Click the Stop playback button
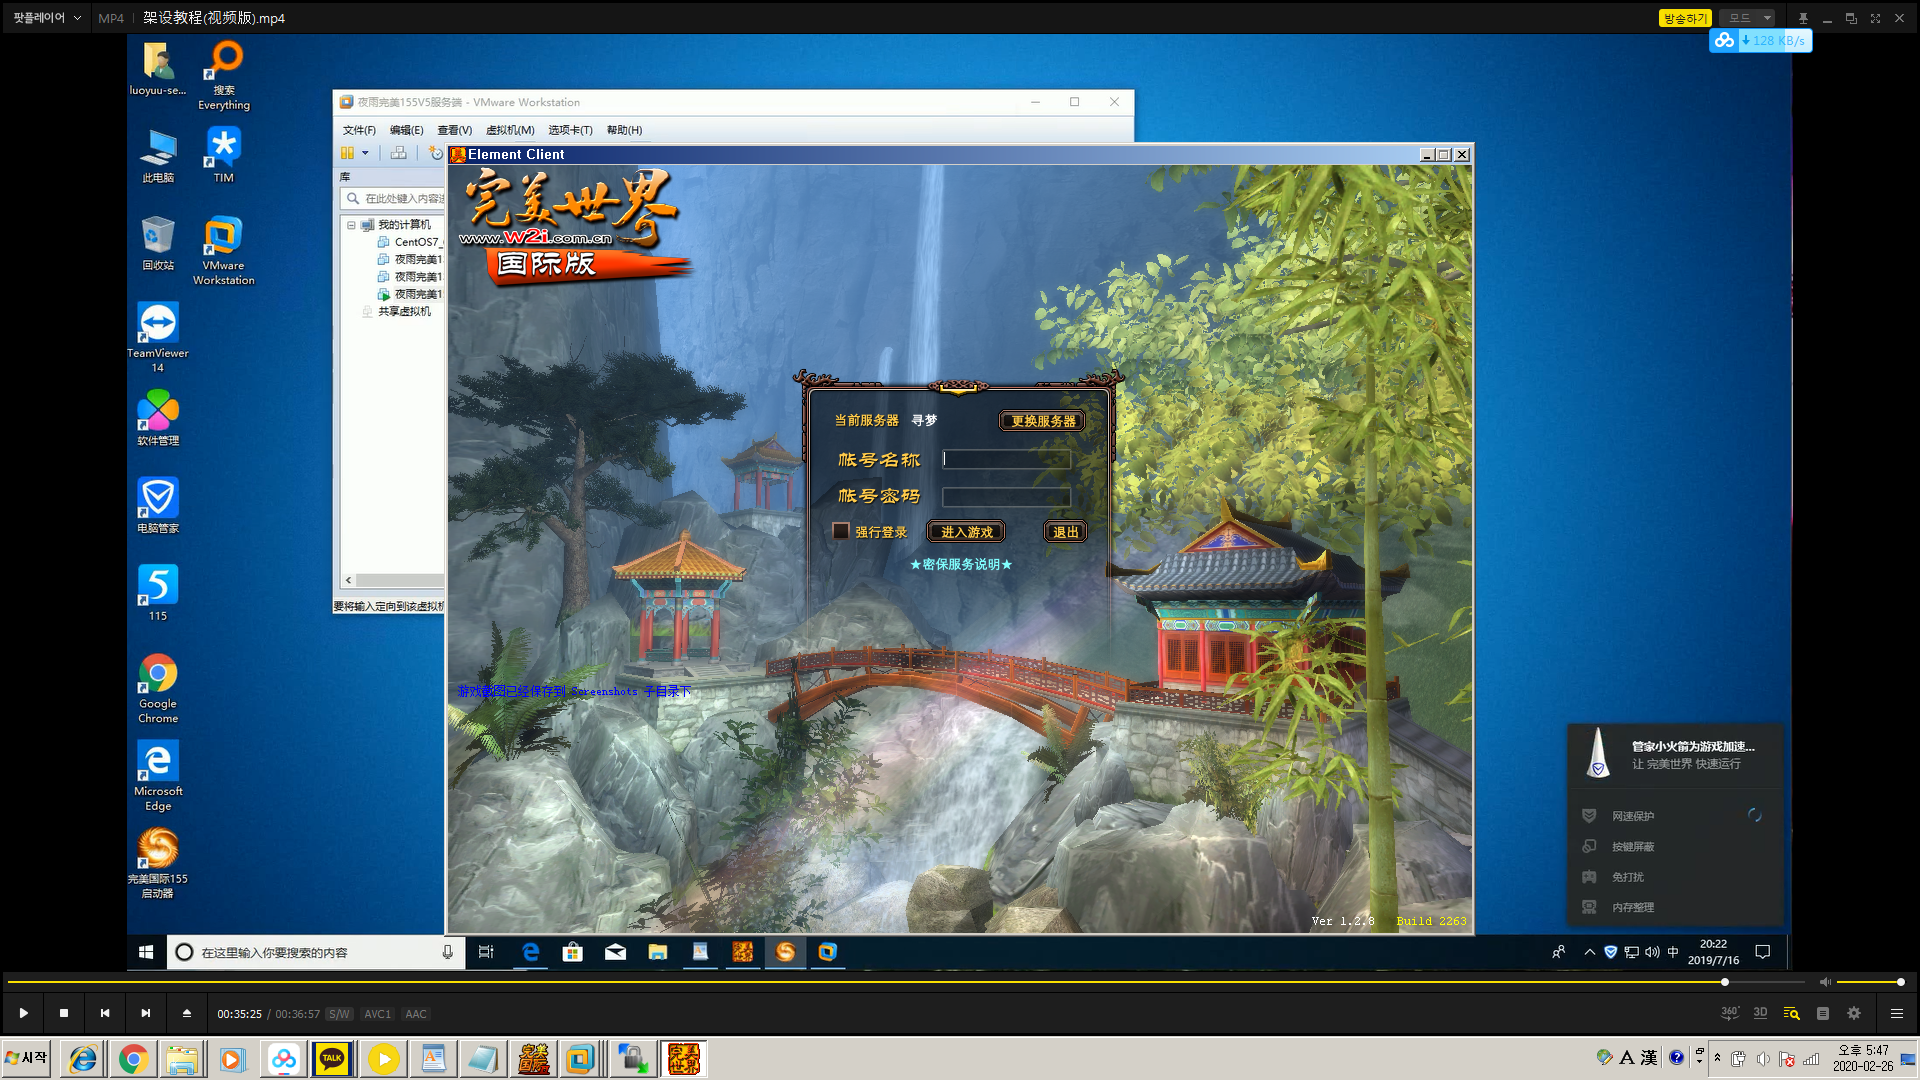The height and width of the screenshot is (1080, 1920). point(64,1013)
